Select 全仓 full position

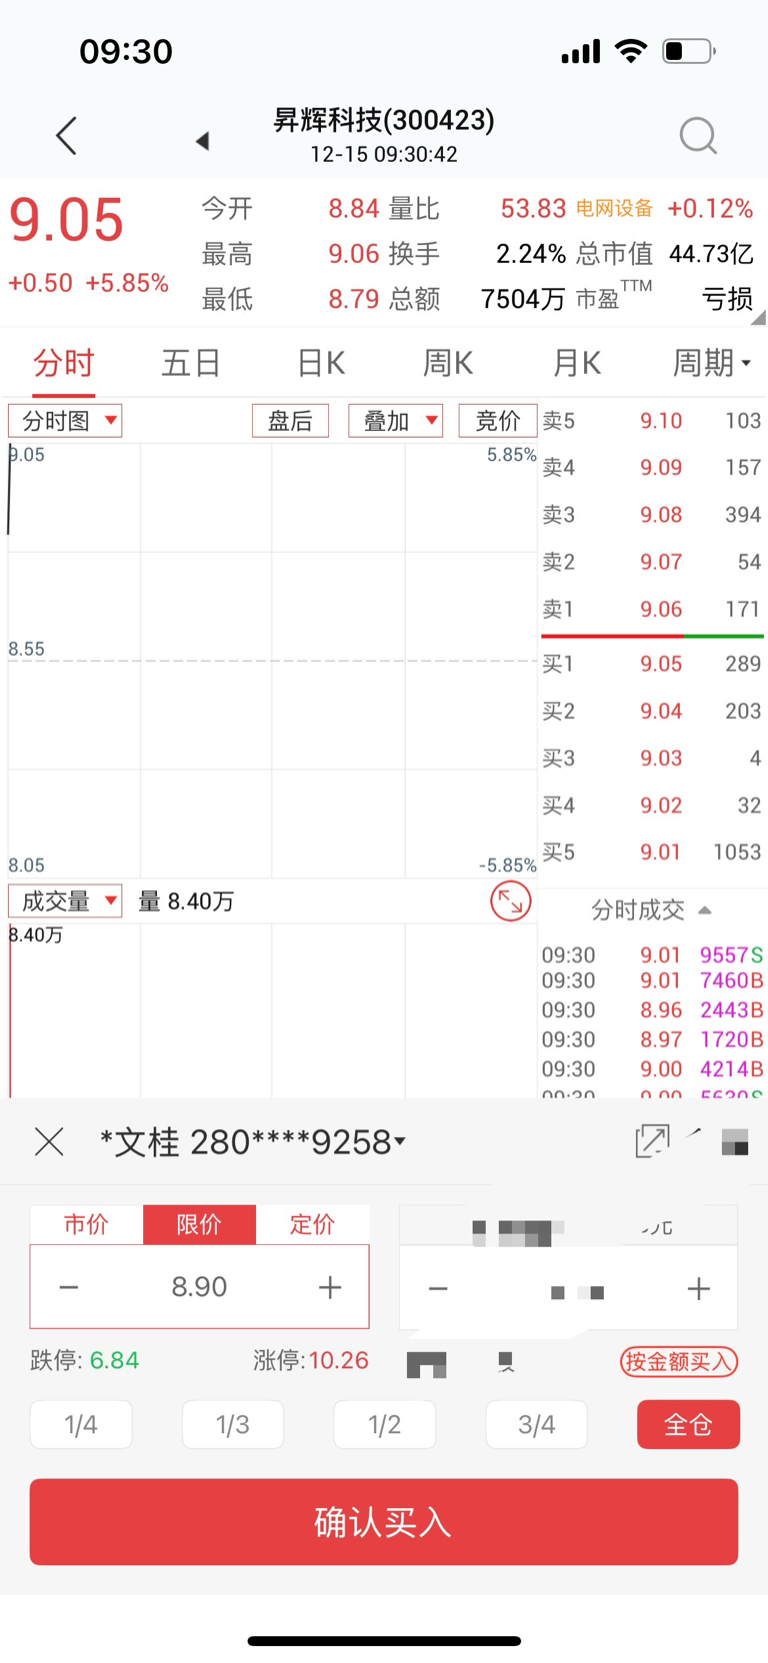(688, 1424)
